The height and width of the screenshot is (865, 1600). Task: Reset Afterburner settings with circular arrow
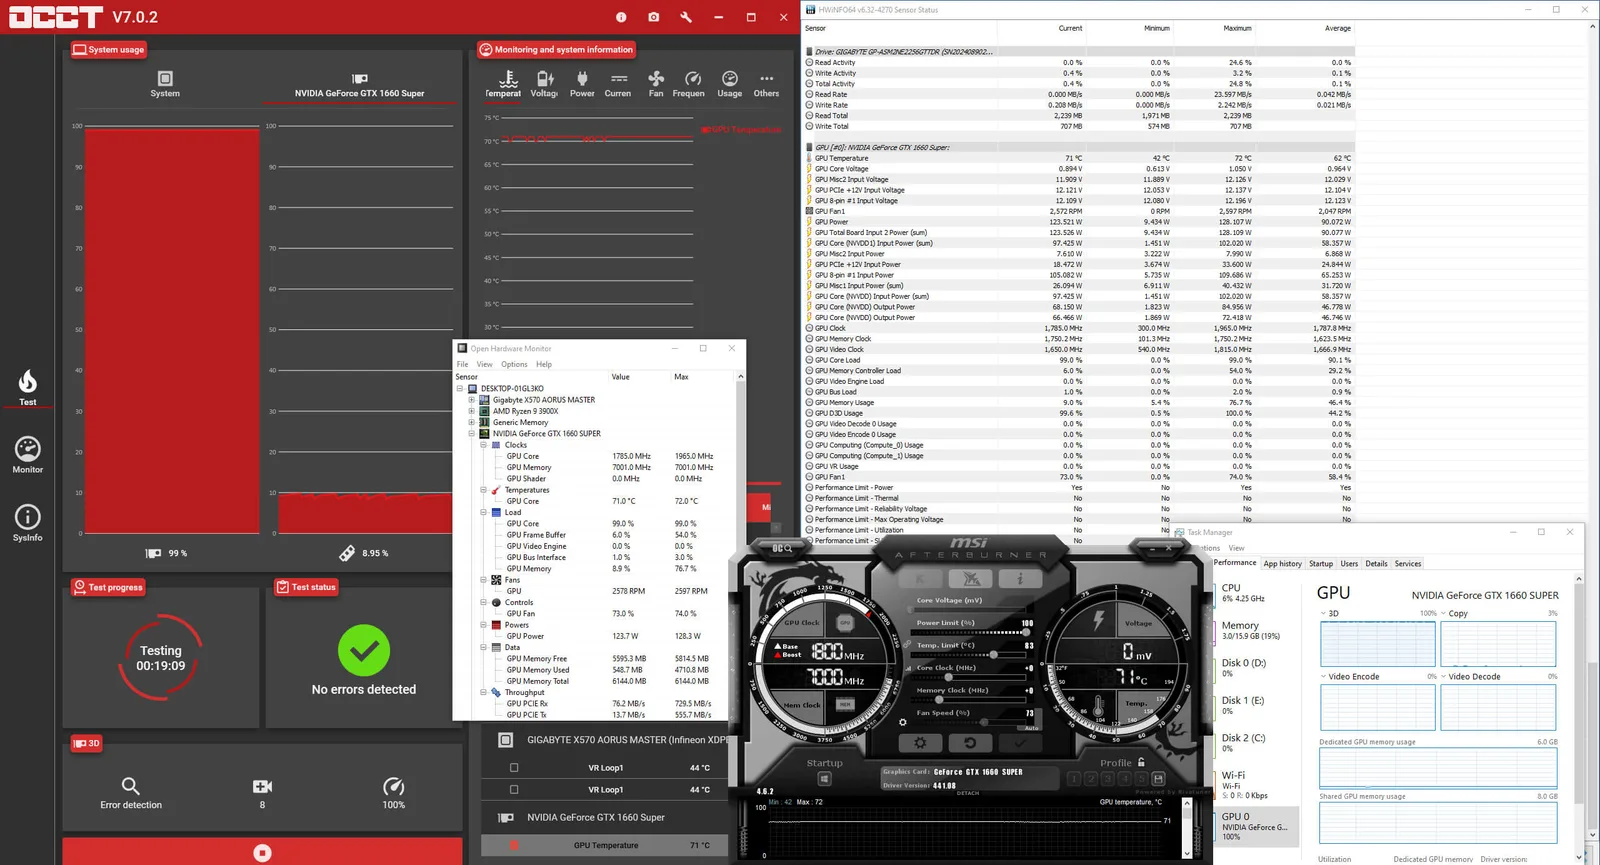click(970, 743)
